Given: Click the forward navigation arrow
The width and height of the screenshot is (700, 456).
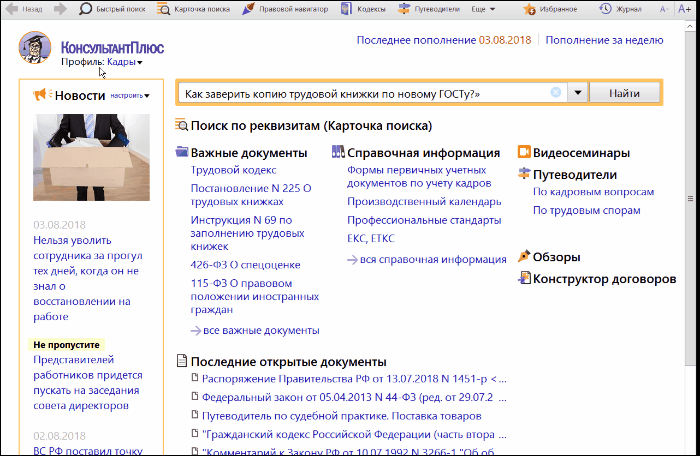Looking at the screenshot, I should (60, 9).
